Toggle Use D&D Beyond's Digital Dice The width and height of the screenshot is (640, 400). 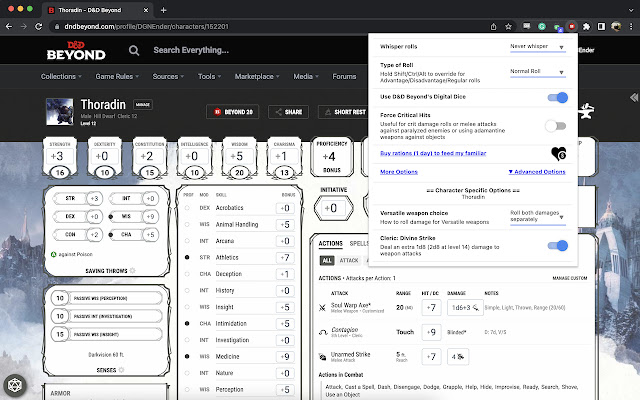[557, 98]
